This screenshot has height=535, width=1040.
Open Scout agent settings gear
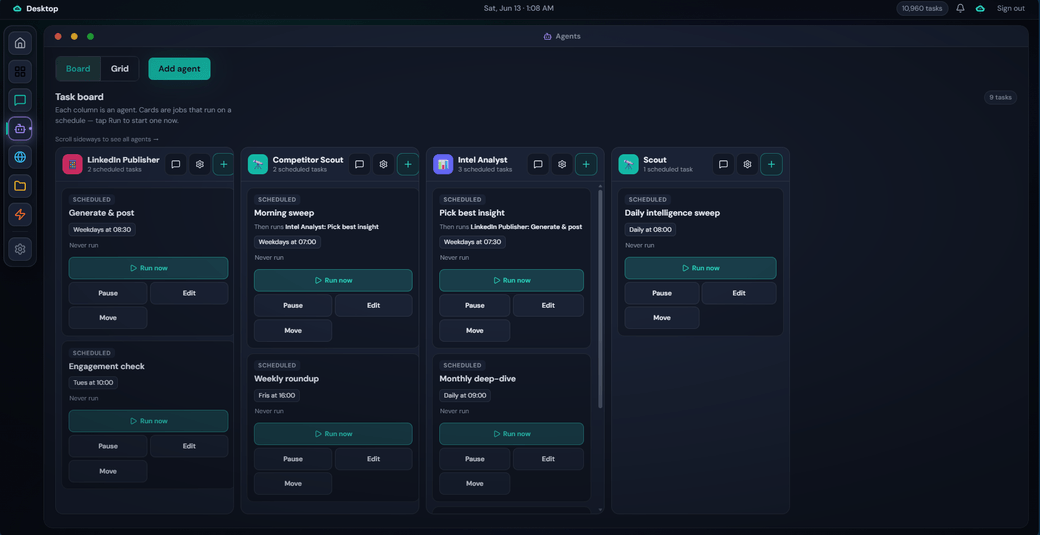point(748,164)
